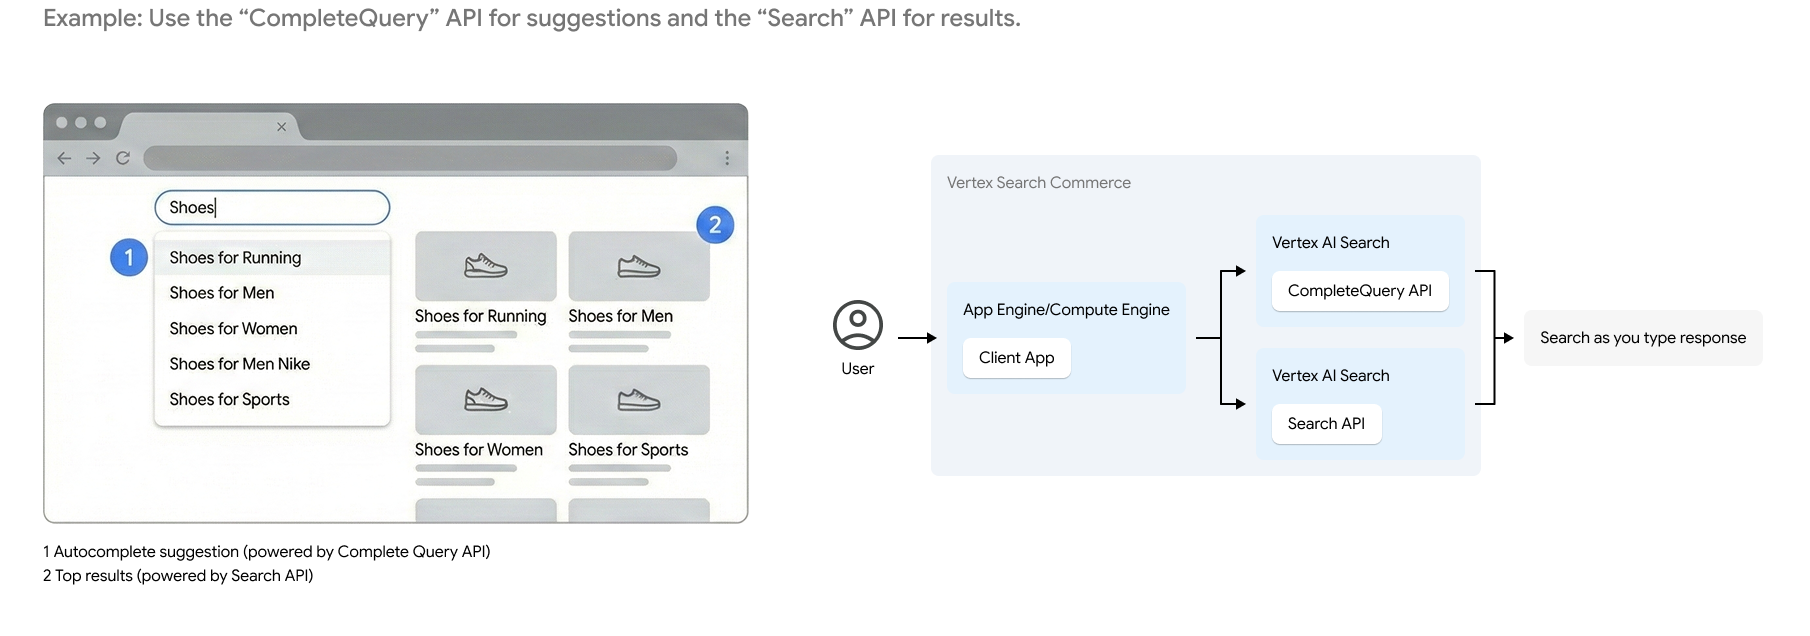
Task: Select "Shoes for Sports" in dropdown list
Action: coord(229,400)
